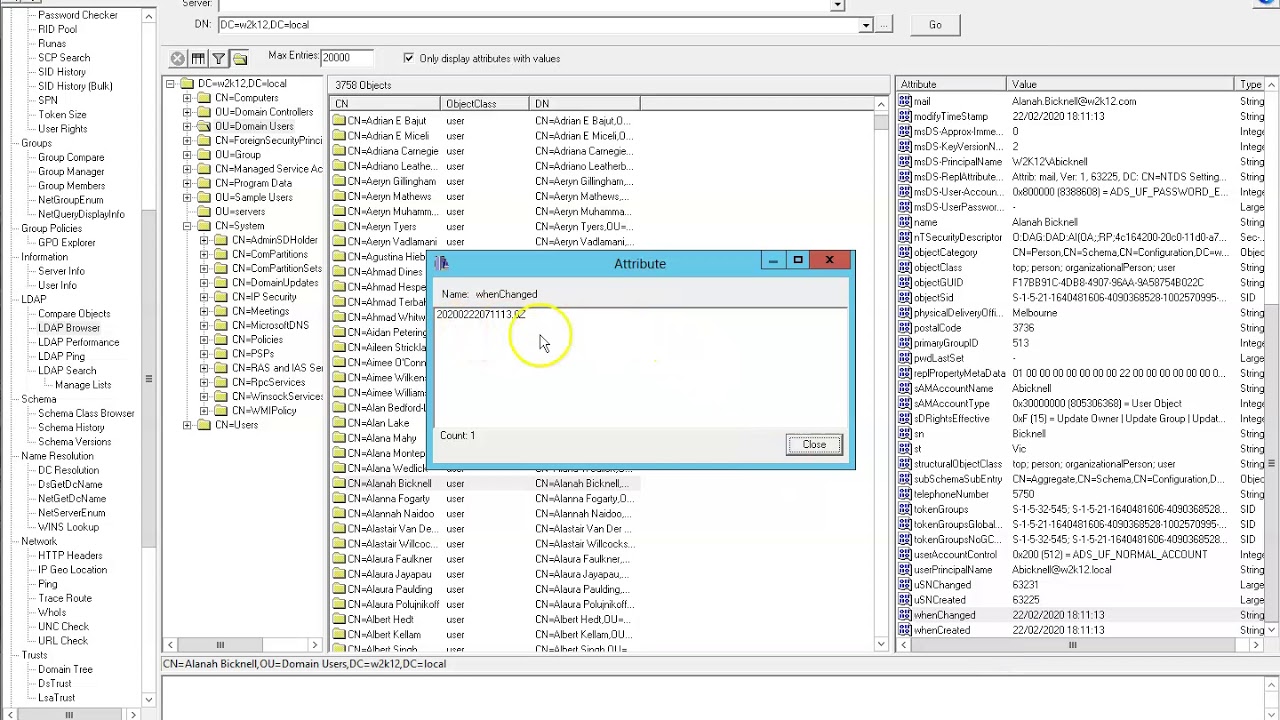Screen dimensions: 1280x720
Task: Open IP Geo Location in sidebar
Action: pos(72,570)
